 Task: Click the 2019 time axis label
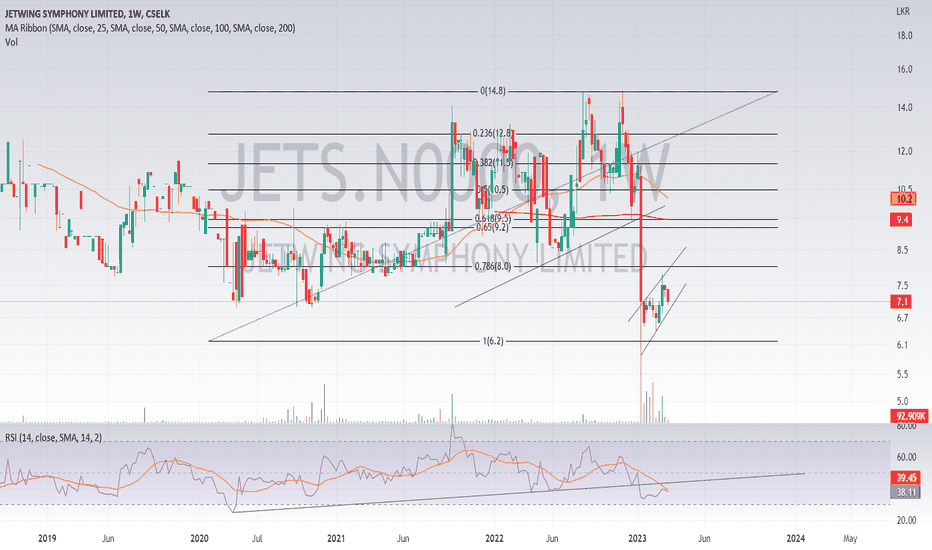[47, 539]
